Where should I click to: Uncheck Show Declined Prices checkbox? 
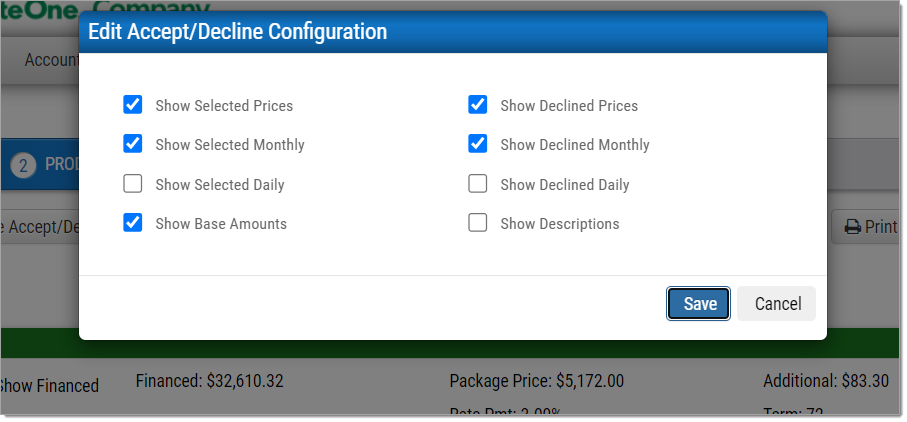[477, 105]
